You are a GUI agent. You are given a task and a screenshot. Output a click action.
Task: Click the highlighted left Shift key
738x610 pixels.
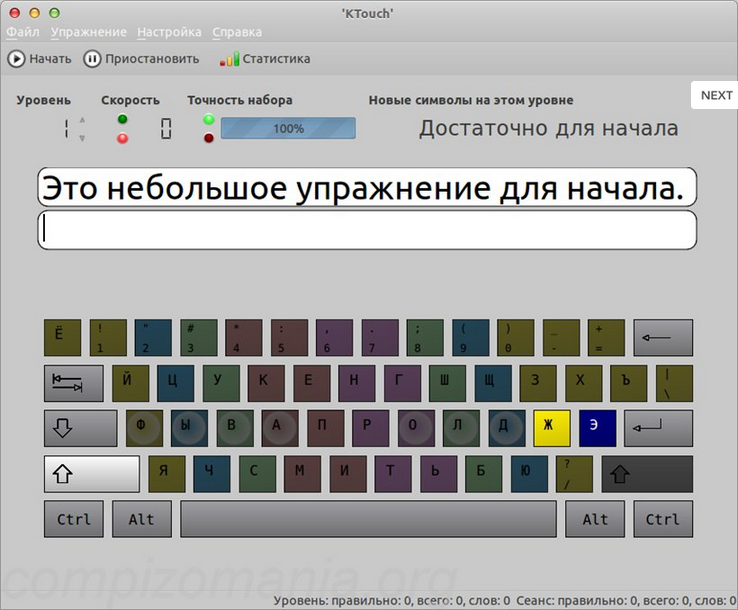92,474
